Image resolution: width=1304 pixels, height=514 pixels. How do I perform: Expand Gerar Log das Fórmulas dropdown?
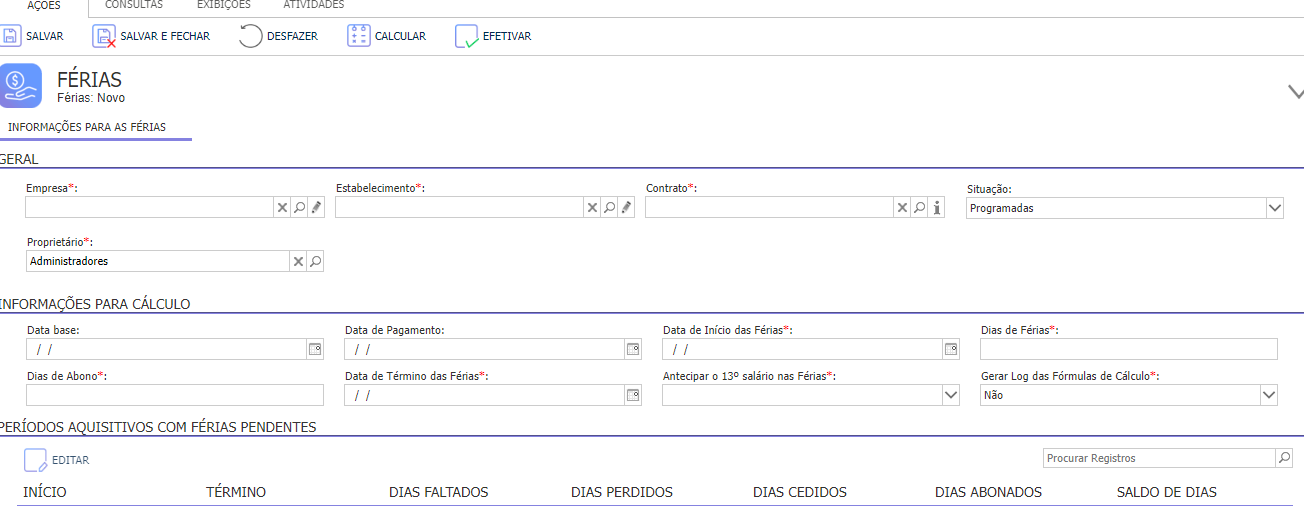coord(1269,395)
